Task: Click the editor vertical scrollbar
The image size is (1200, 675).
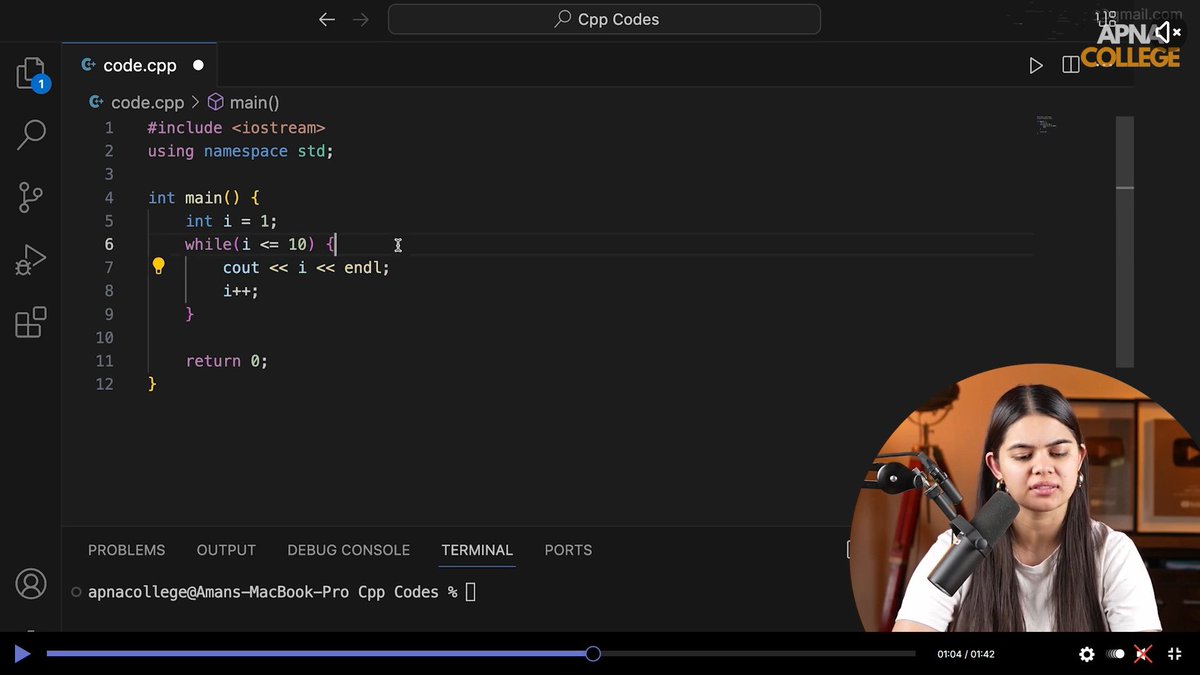Action: (1125, 241)
